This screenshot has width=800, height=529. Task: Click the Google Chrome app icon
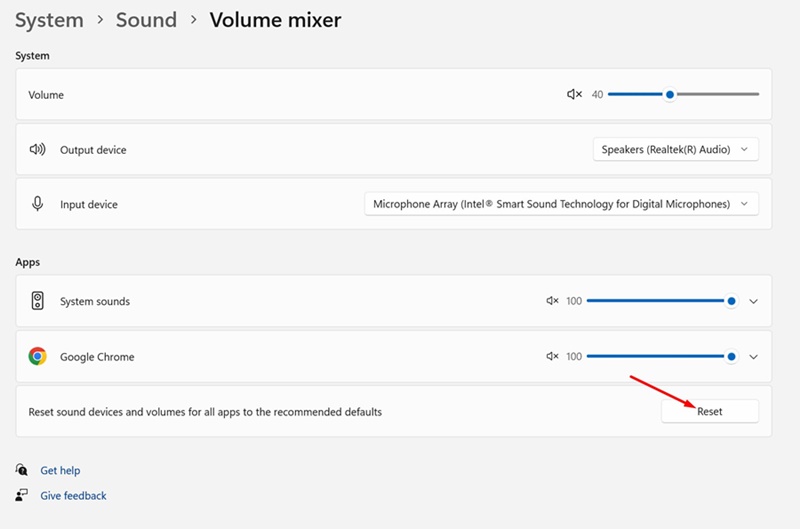tap(38, 356)
